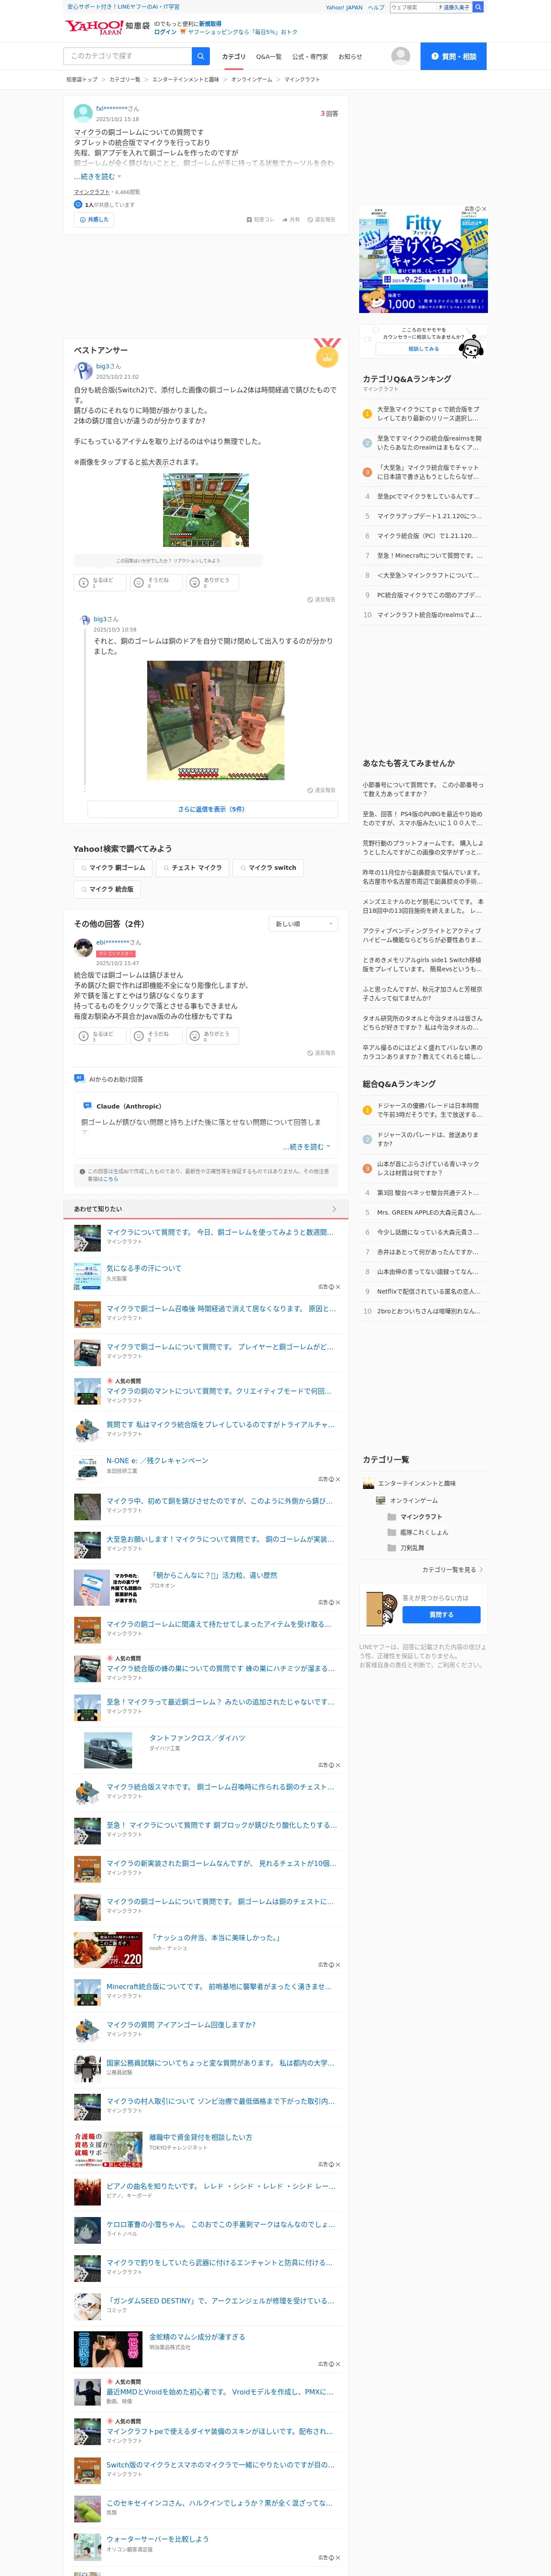
Task: Open the green golem Minecraft screenshot thumbnail
Action: click(x=206, y=511)
